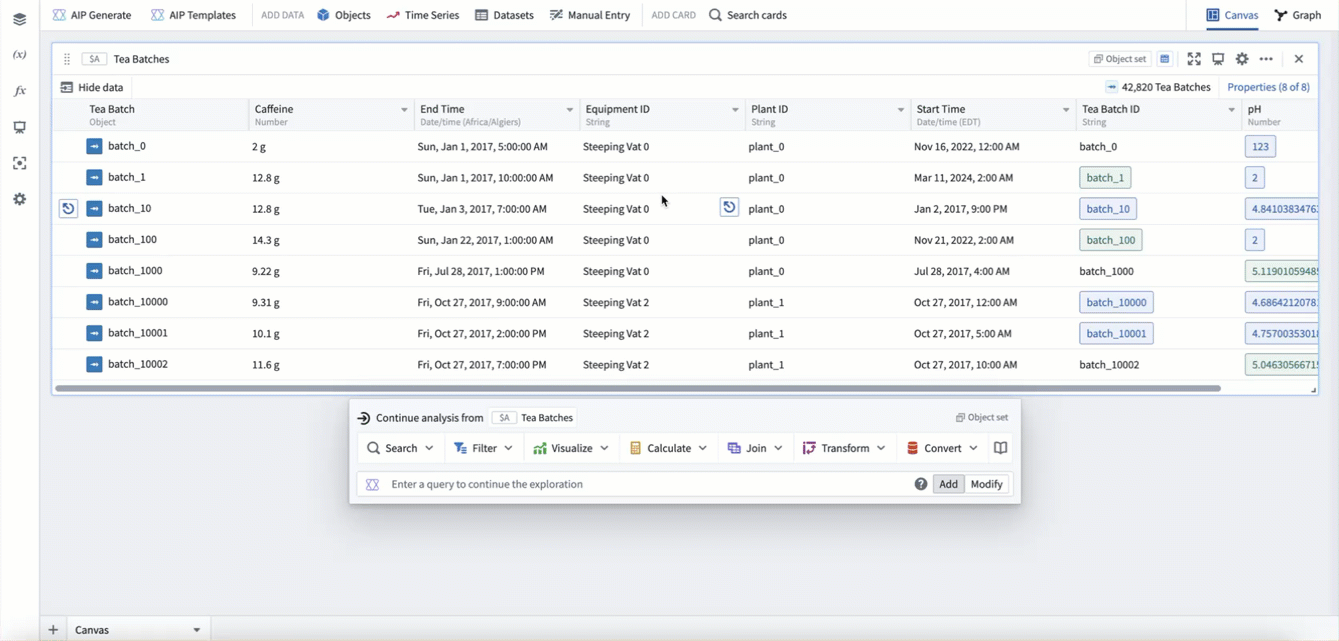Screen dimensions: 1339x641
Task: Select Add query mode
Action: tap(948, 484)
